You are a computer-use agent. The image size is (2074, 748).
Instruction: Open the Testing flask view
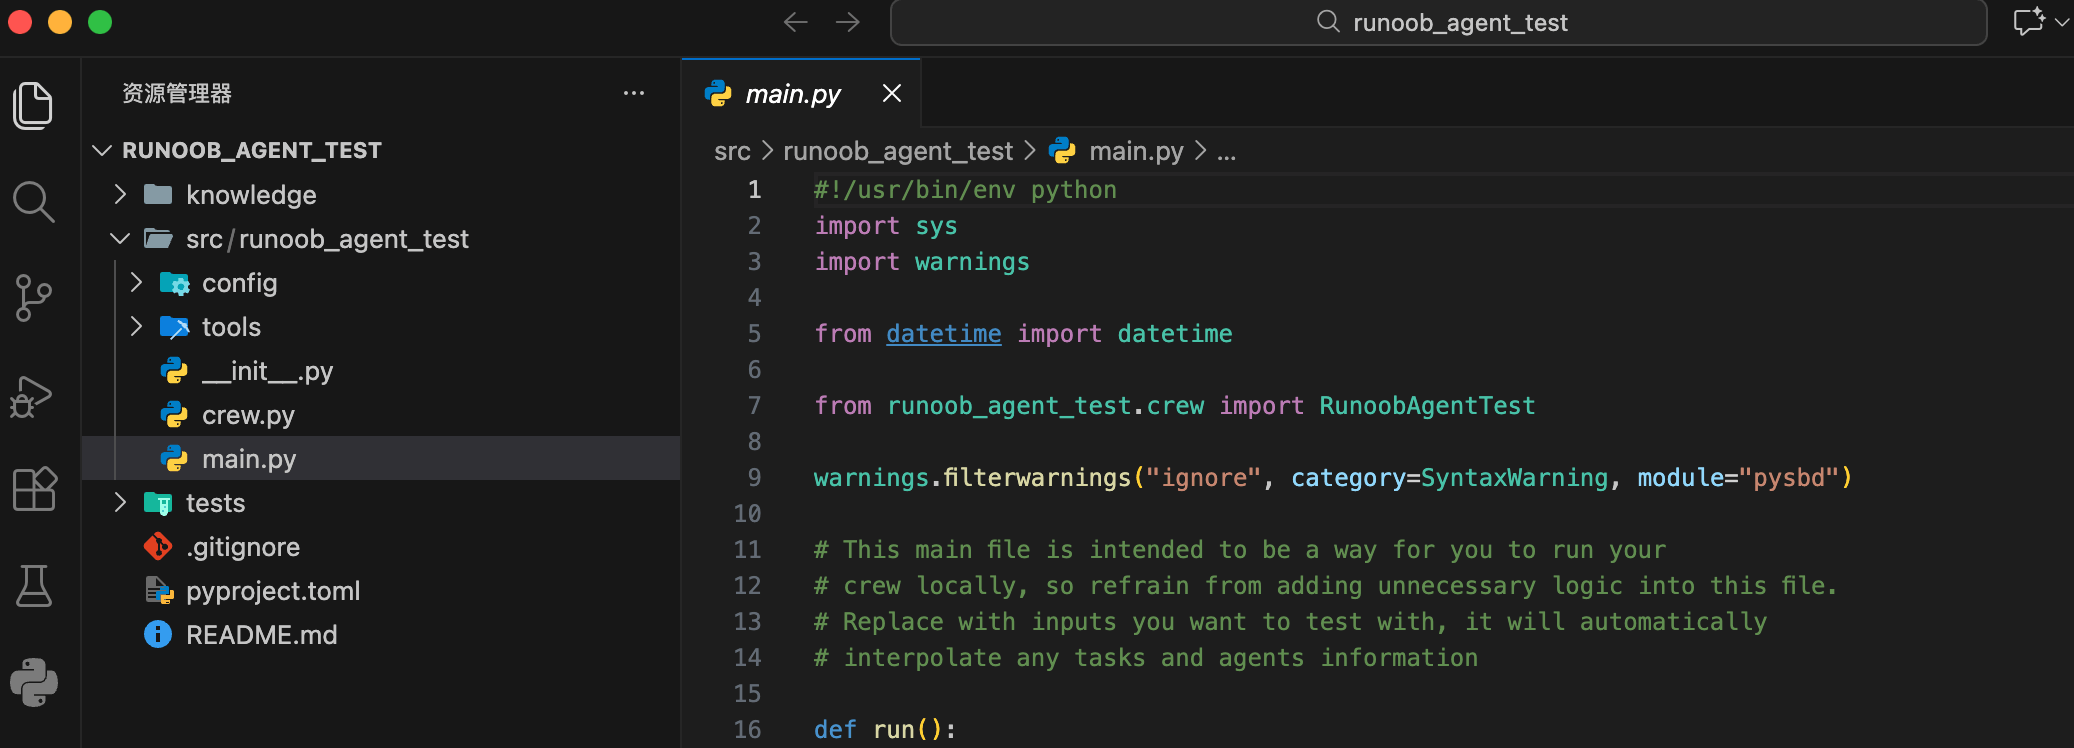pos(33,586)
